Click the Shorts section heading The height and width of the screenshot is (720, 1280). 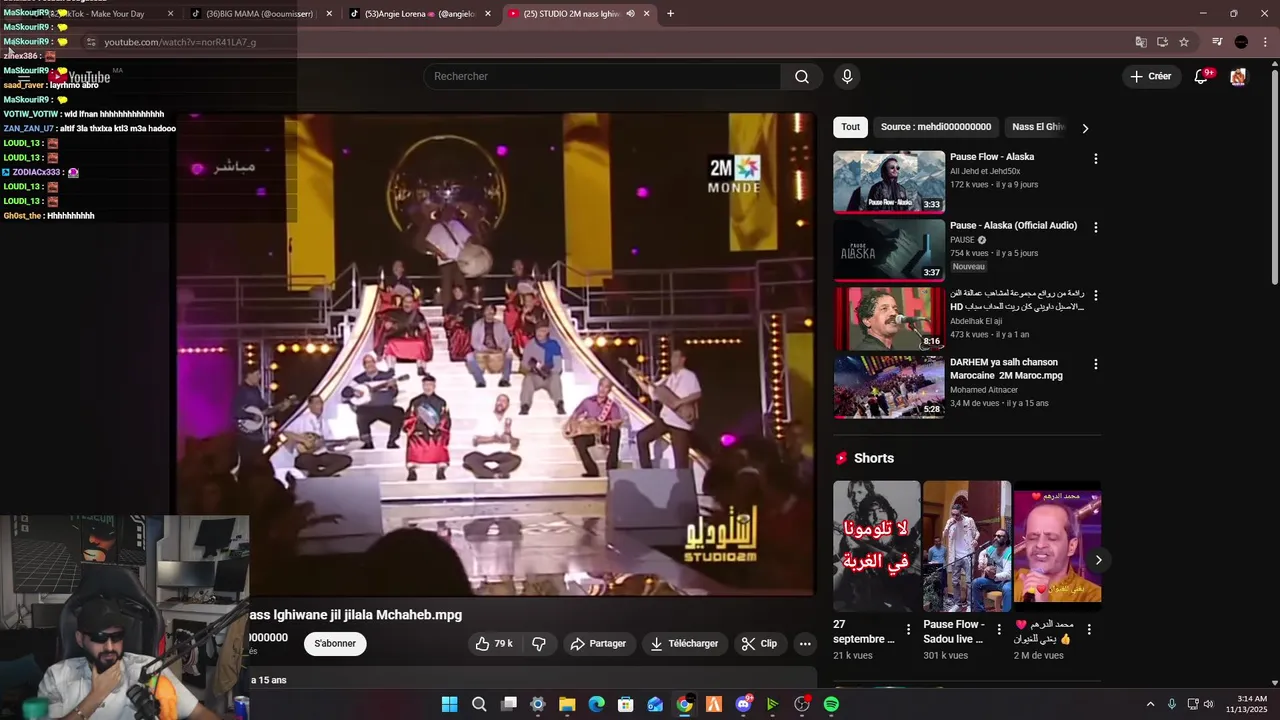click(873, 458)
